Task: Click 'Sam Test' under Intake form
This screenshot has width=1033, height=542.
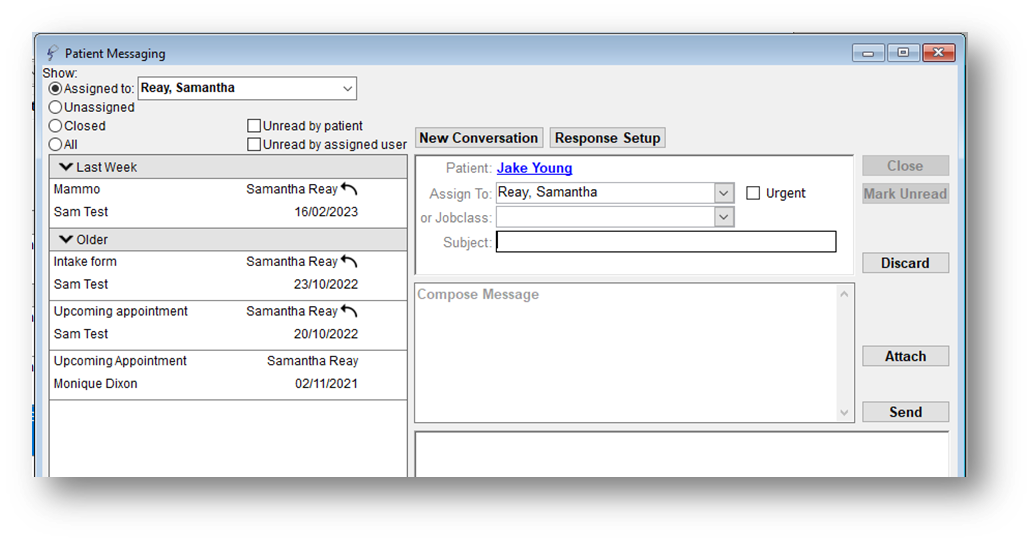Action: pos(80,285)
